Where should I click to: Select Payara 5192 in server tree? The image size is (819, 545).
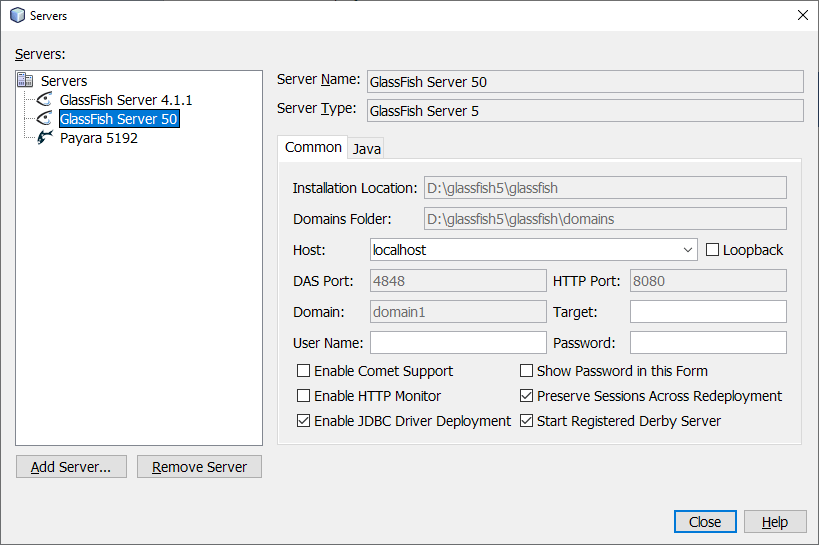[99, 138]
